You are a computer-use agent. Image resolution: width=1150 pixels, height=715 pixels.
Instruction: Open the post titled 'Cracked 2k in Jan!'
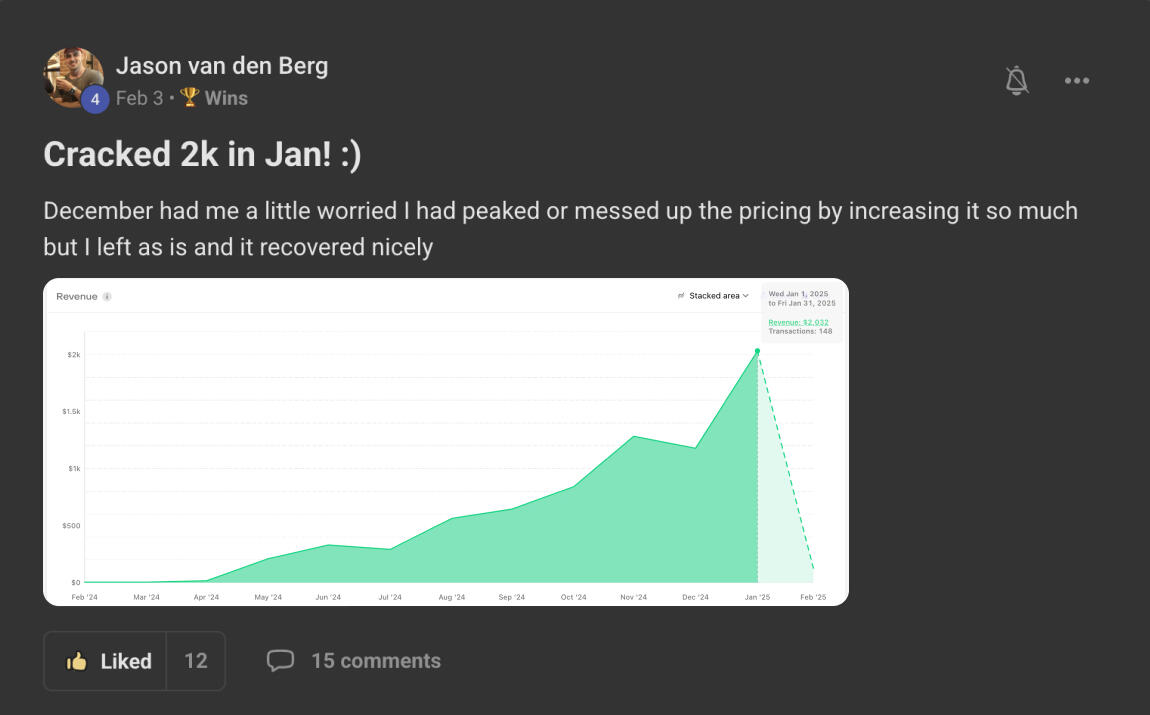tap(202, 154)
